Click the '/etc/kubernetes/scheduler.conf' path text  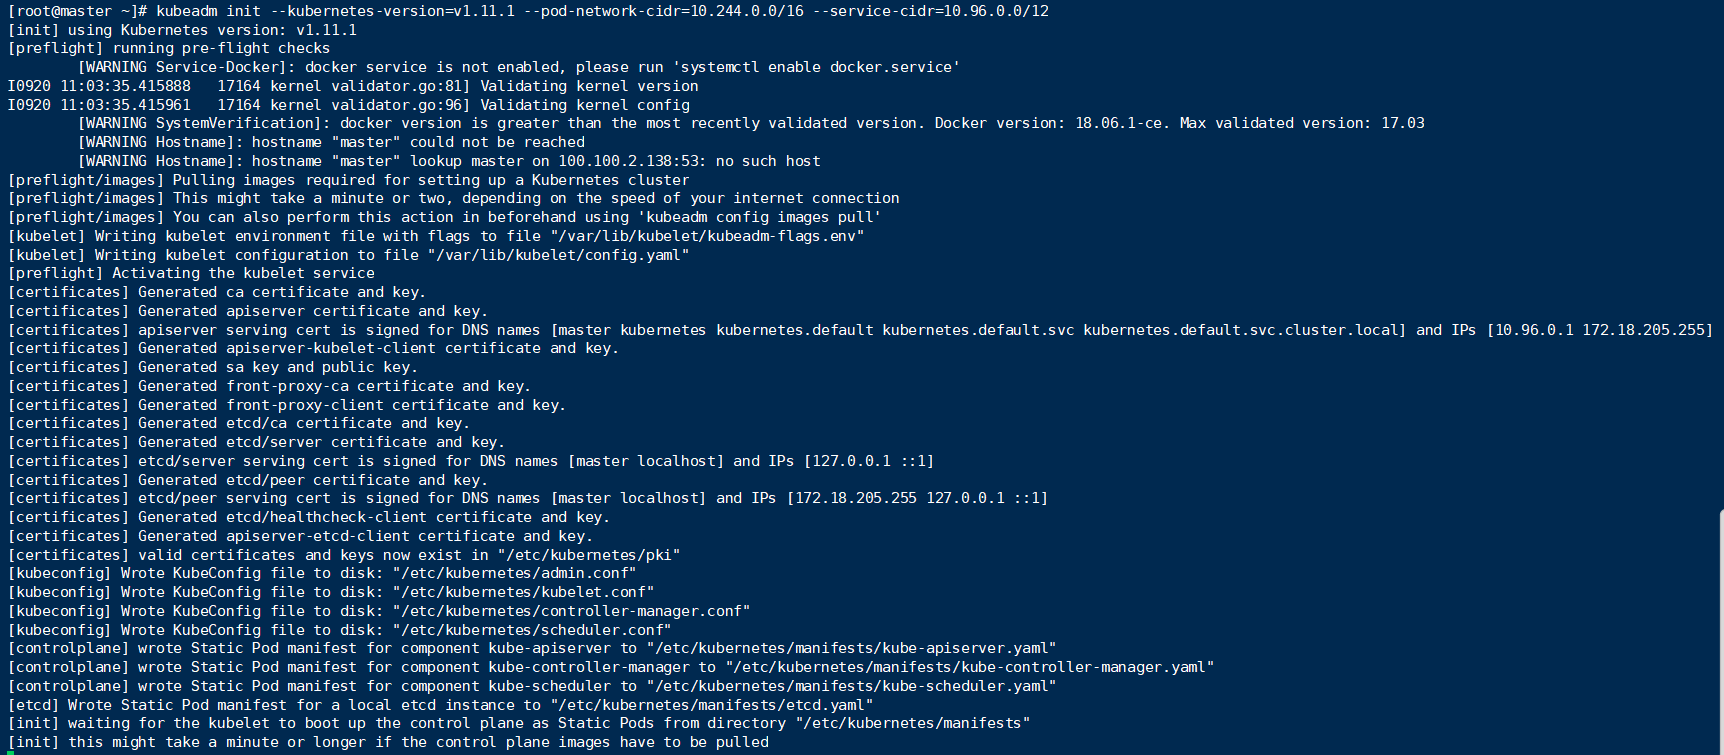[x=532, y=630]
